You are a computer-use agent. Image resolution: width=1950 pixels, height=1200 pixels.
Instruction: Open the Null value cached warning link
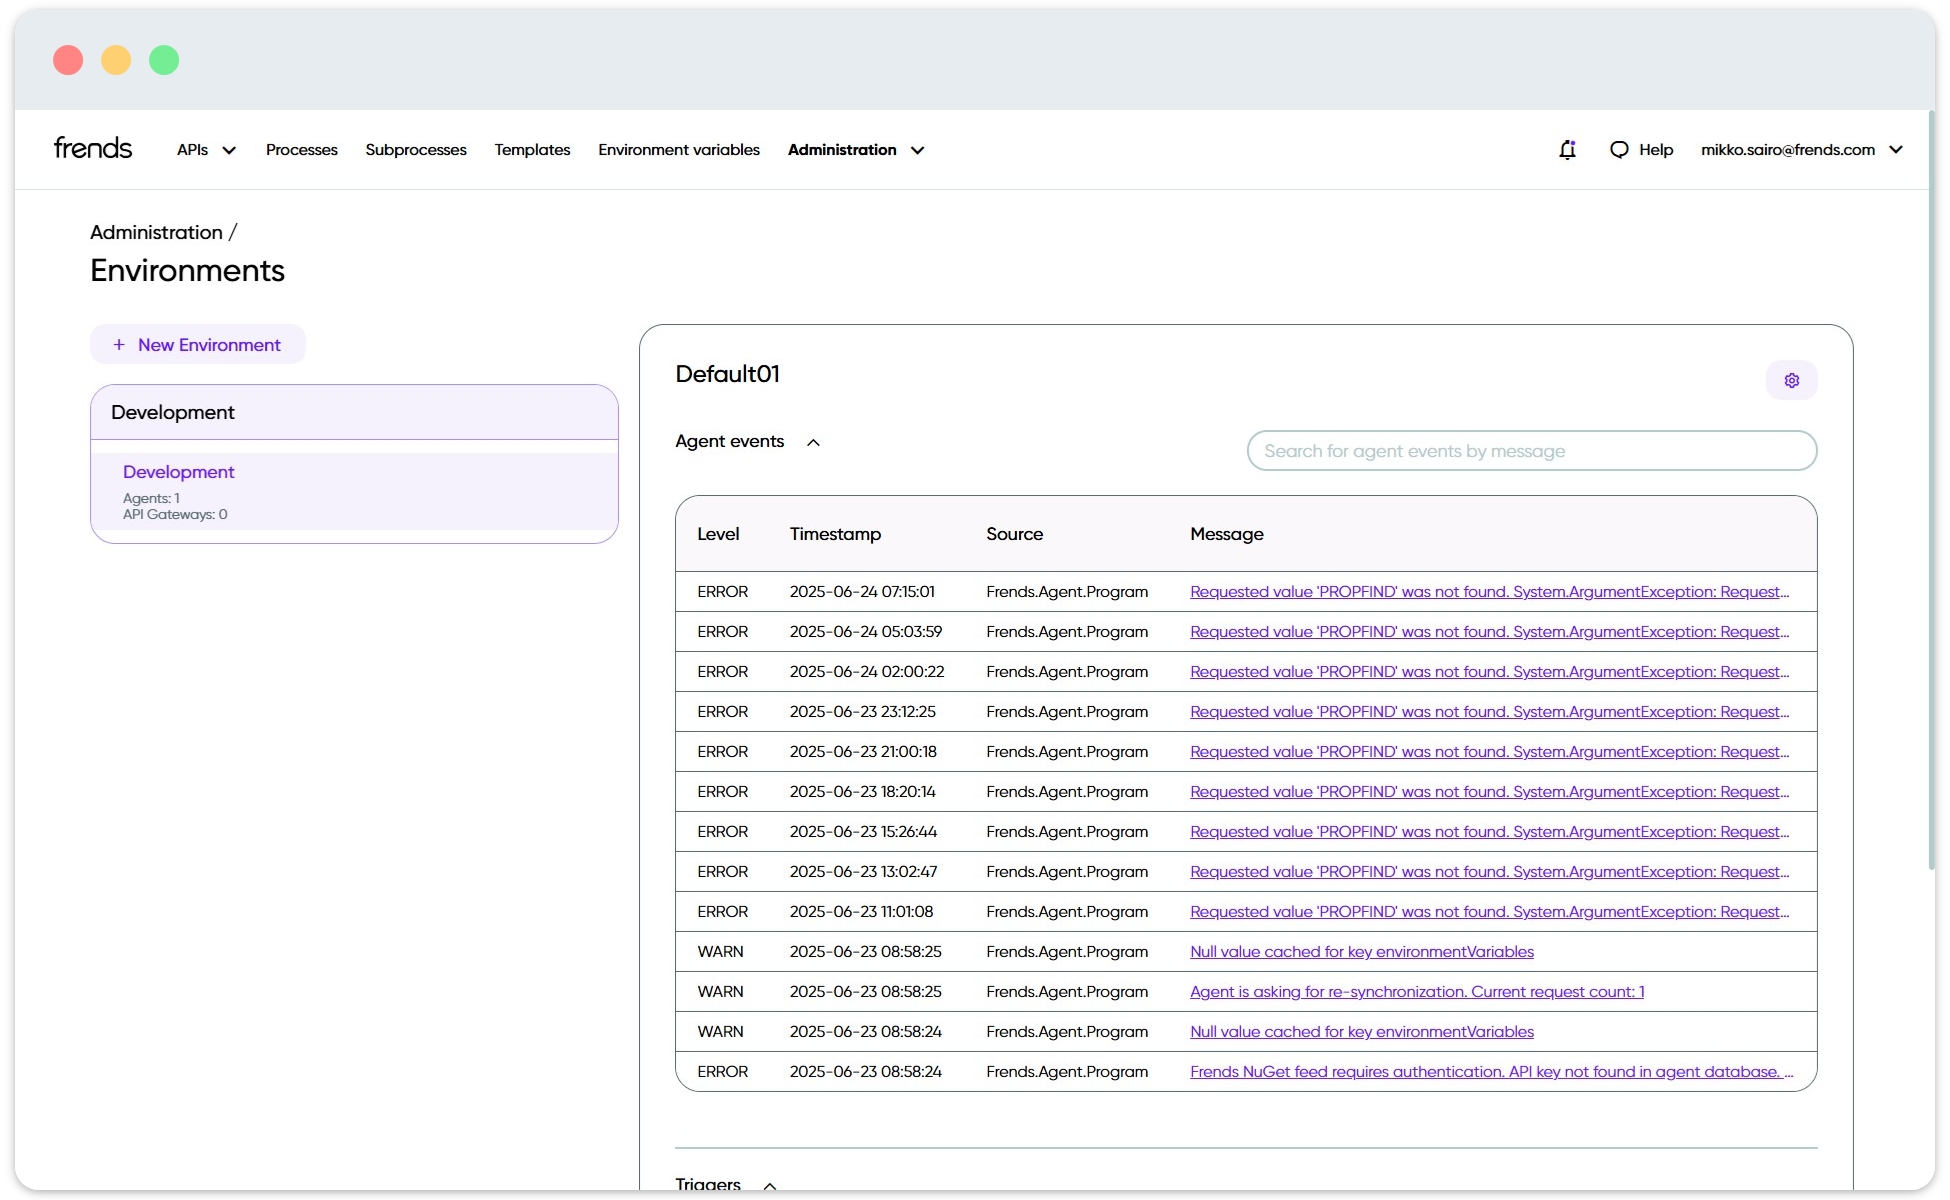click(x=1361, y=951)
